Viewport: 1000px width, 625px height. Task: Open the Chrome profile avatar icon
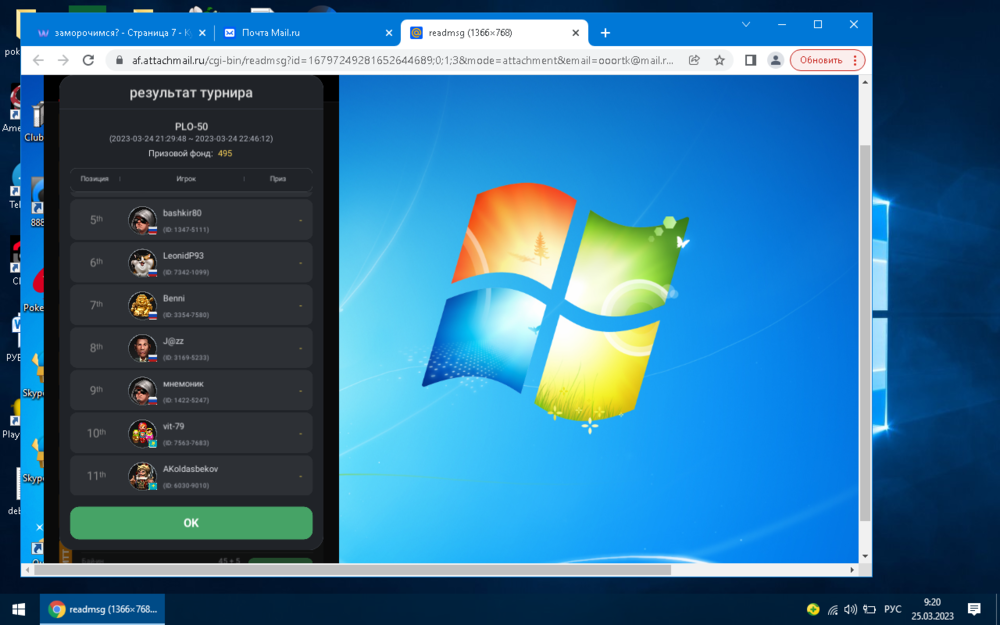pyautogui.click(x=775, y=60)
